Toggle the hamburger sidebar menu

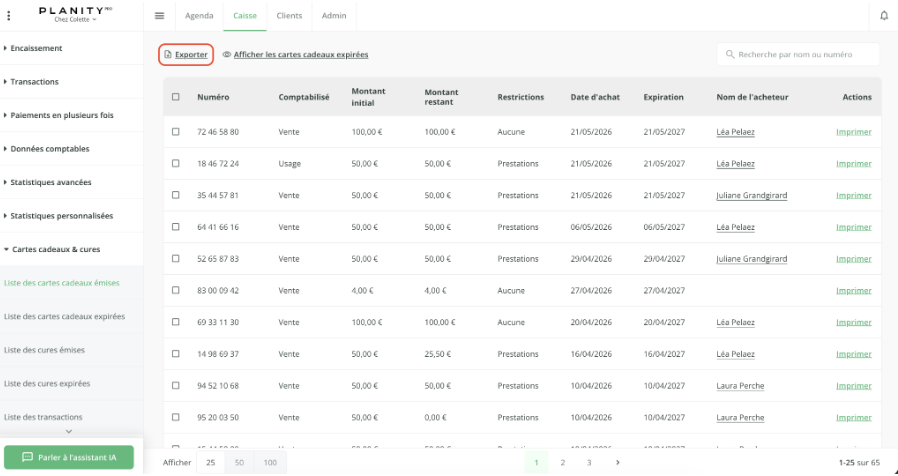[160, 15]
